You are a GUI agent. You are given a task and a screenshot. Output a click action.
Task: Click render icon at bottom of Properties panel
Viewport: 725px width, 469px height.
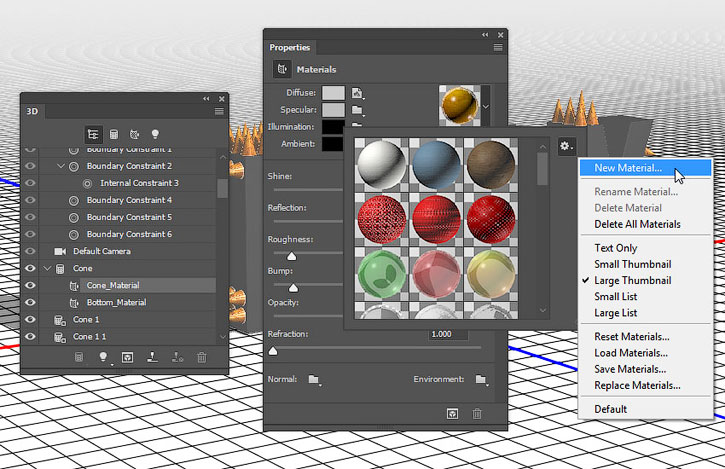pyautogui.click(x=452, y=413)
